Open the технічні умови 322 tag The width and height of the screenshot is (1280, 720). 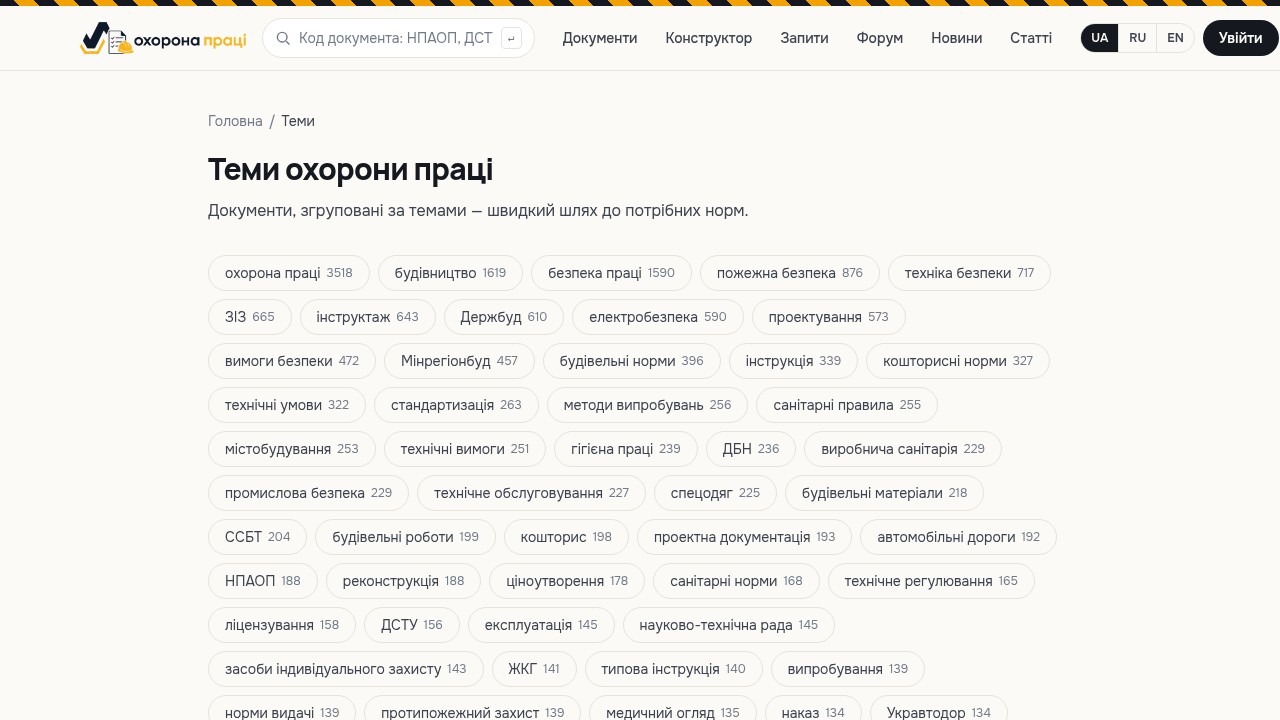tap(287, 405)
